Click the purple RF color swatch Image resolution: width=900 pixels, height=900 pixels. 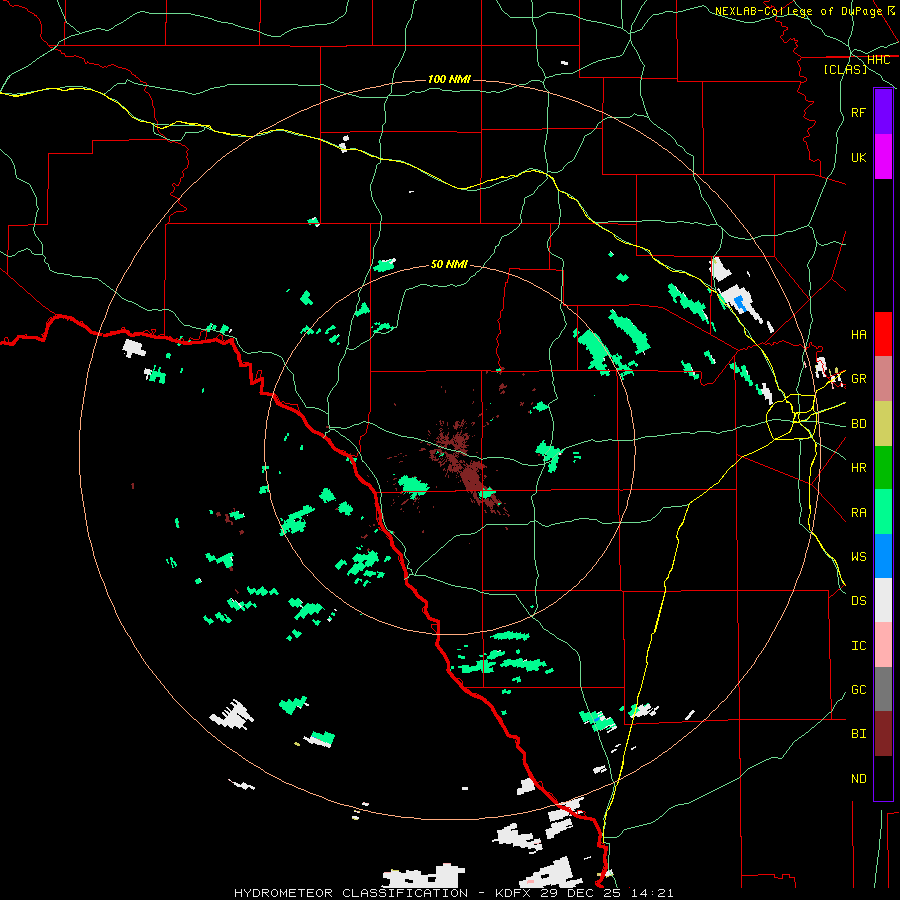883,112
